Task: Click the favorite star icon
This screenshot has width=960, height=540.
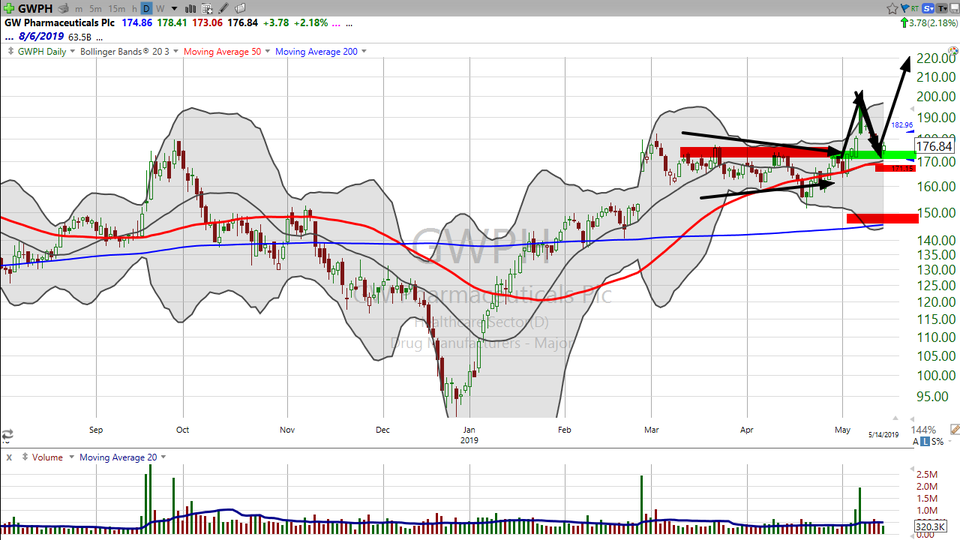Action: 892,9
